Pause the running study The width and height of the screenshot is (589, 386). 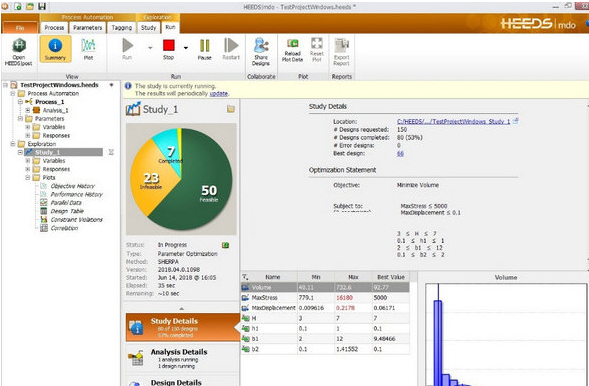click(205, 49)
